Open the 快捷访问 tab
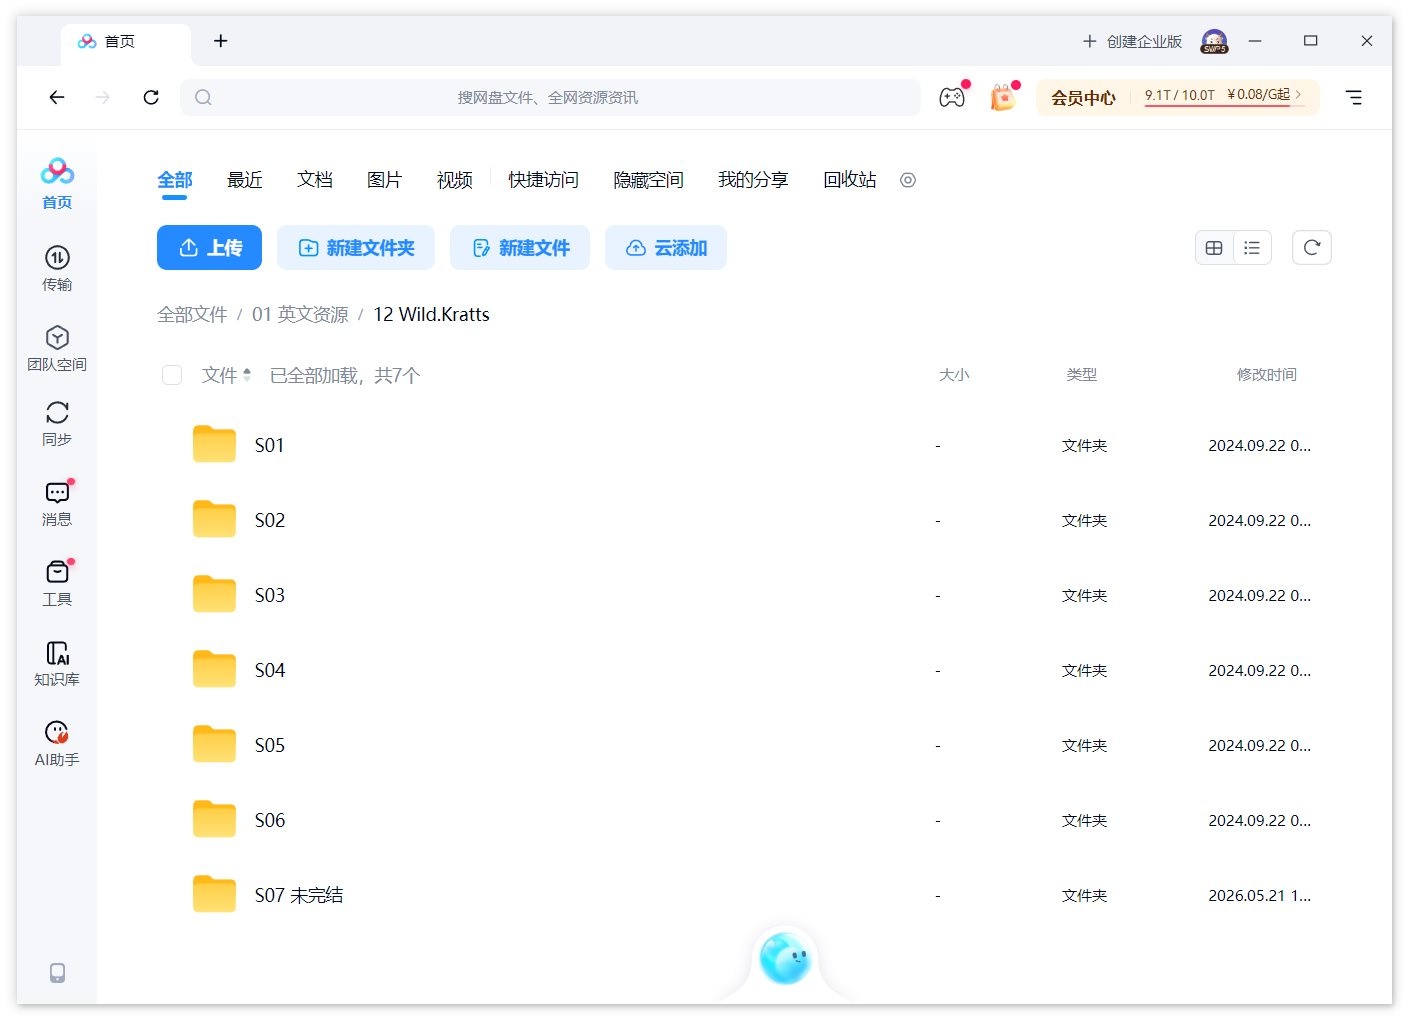This screenshot has height=1026, width=1412. pyautogui.click(x=543, y=180)
